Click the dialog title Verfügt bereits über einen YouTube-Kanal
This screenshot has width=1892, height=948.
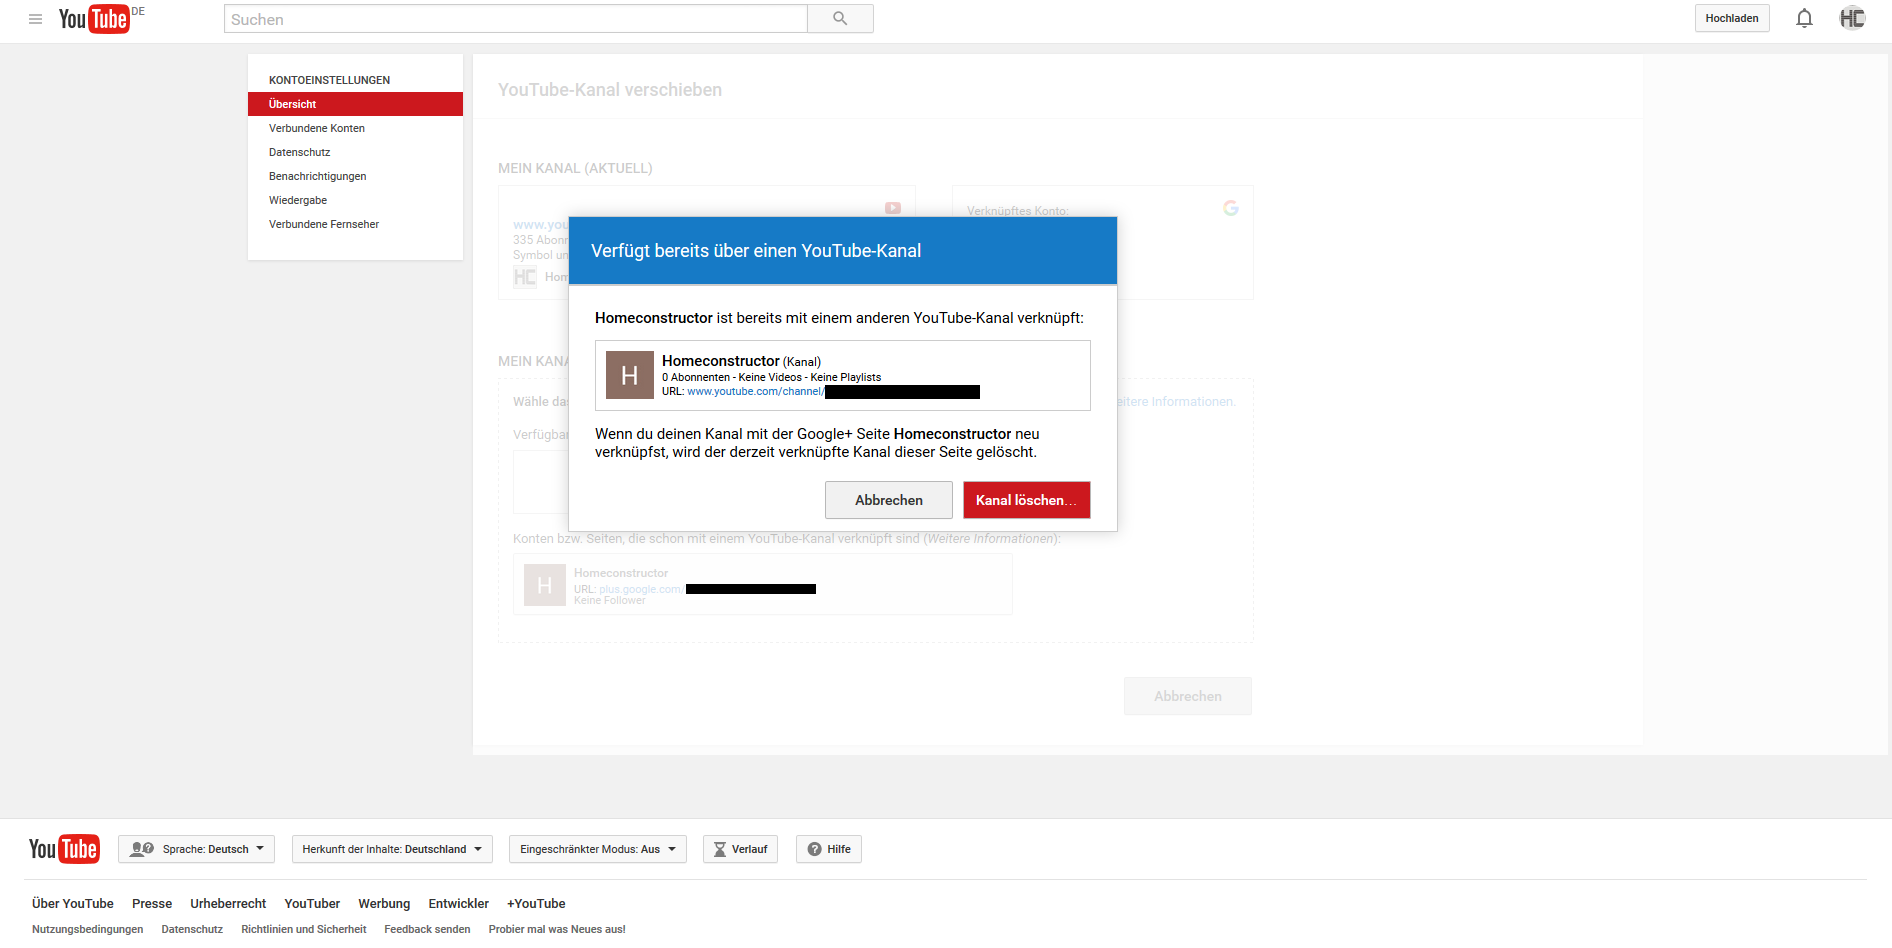tap(756, 251)
